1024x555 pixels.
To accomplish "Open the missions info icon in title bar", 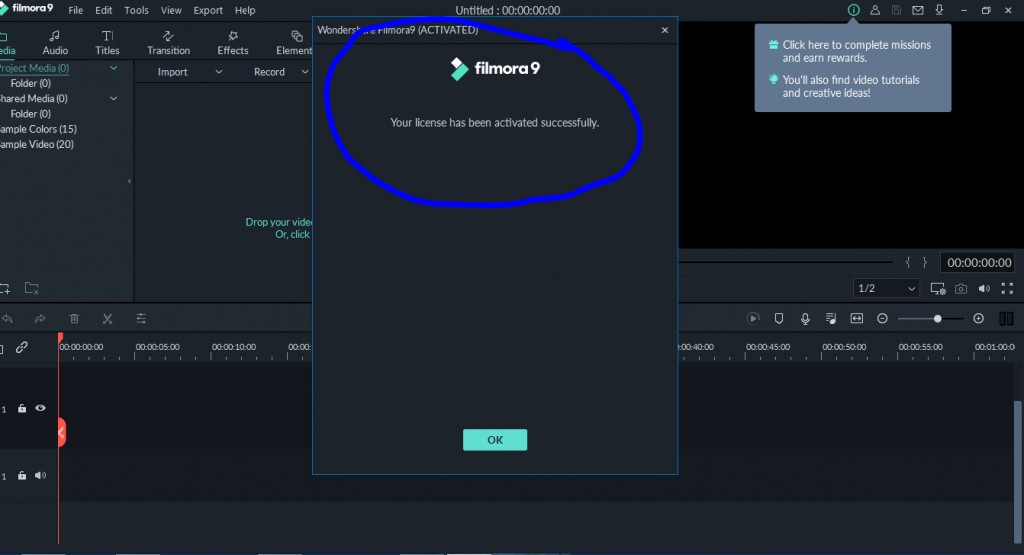I will click(x=854, y=10).
